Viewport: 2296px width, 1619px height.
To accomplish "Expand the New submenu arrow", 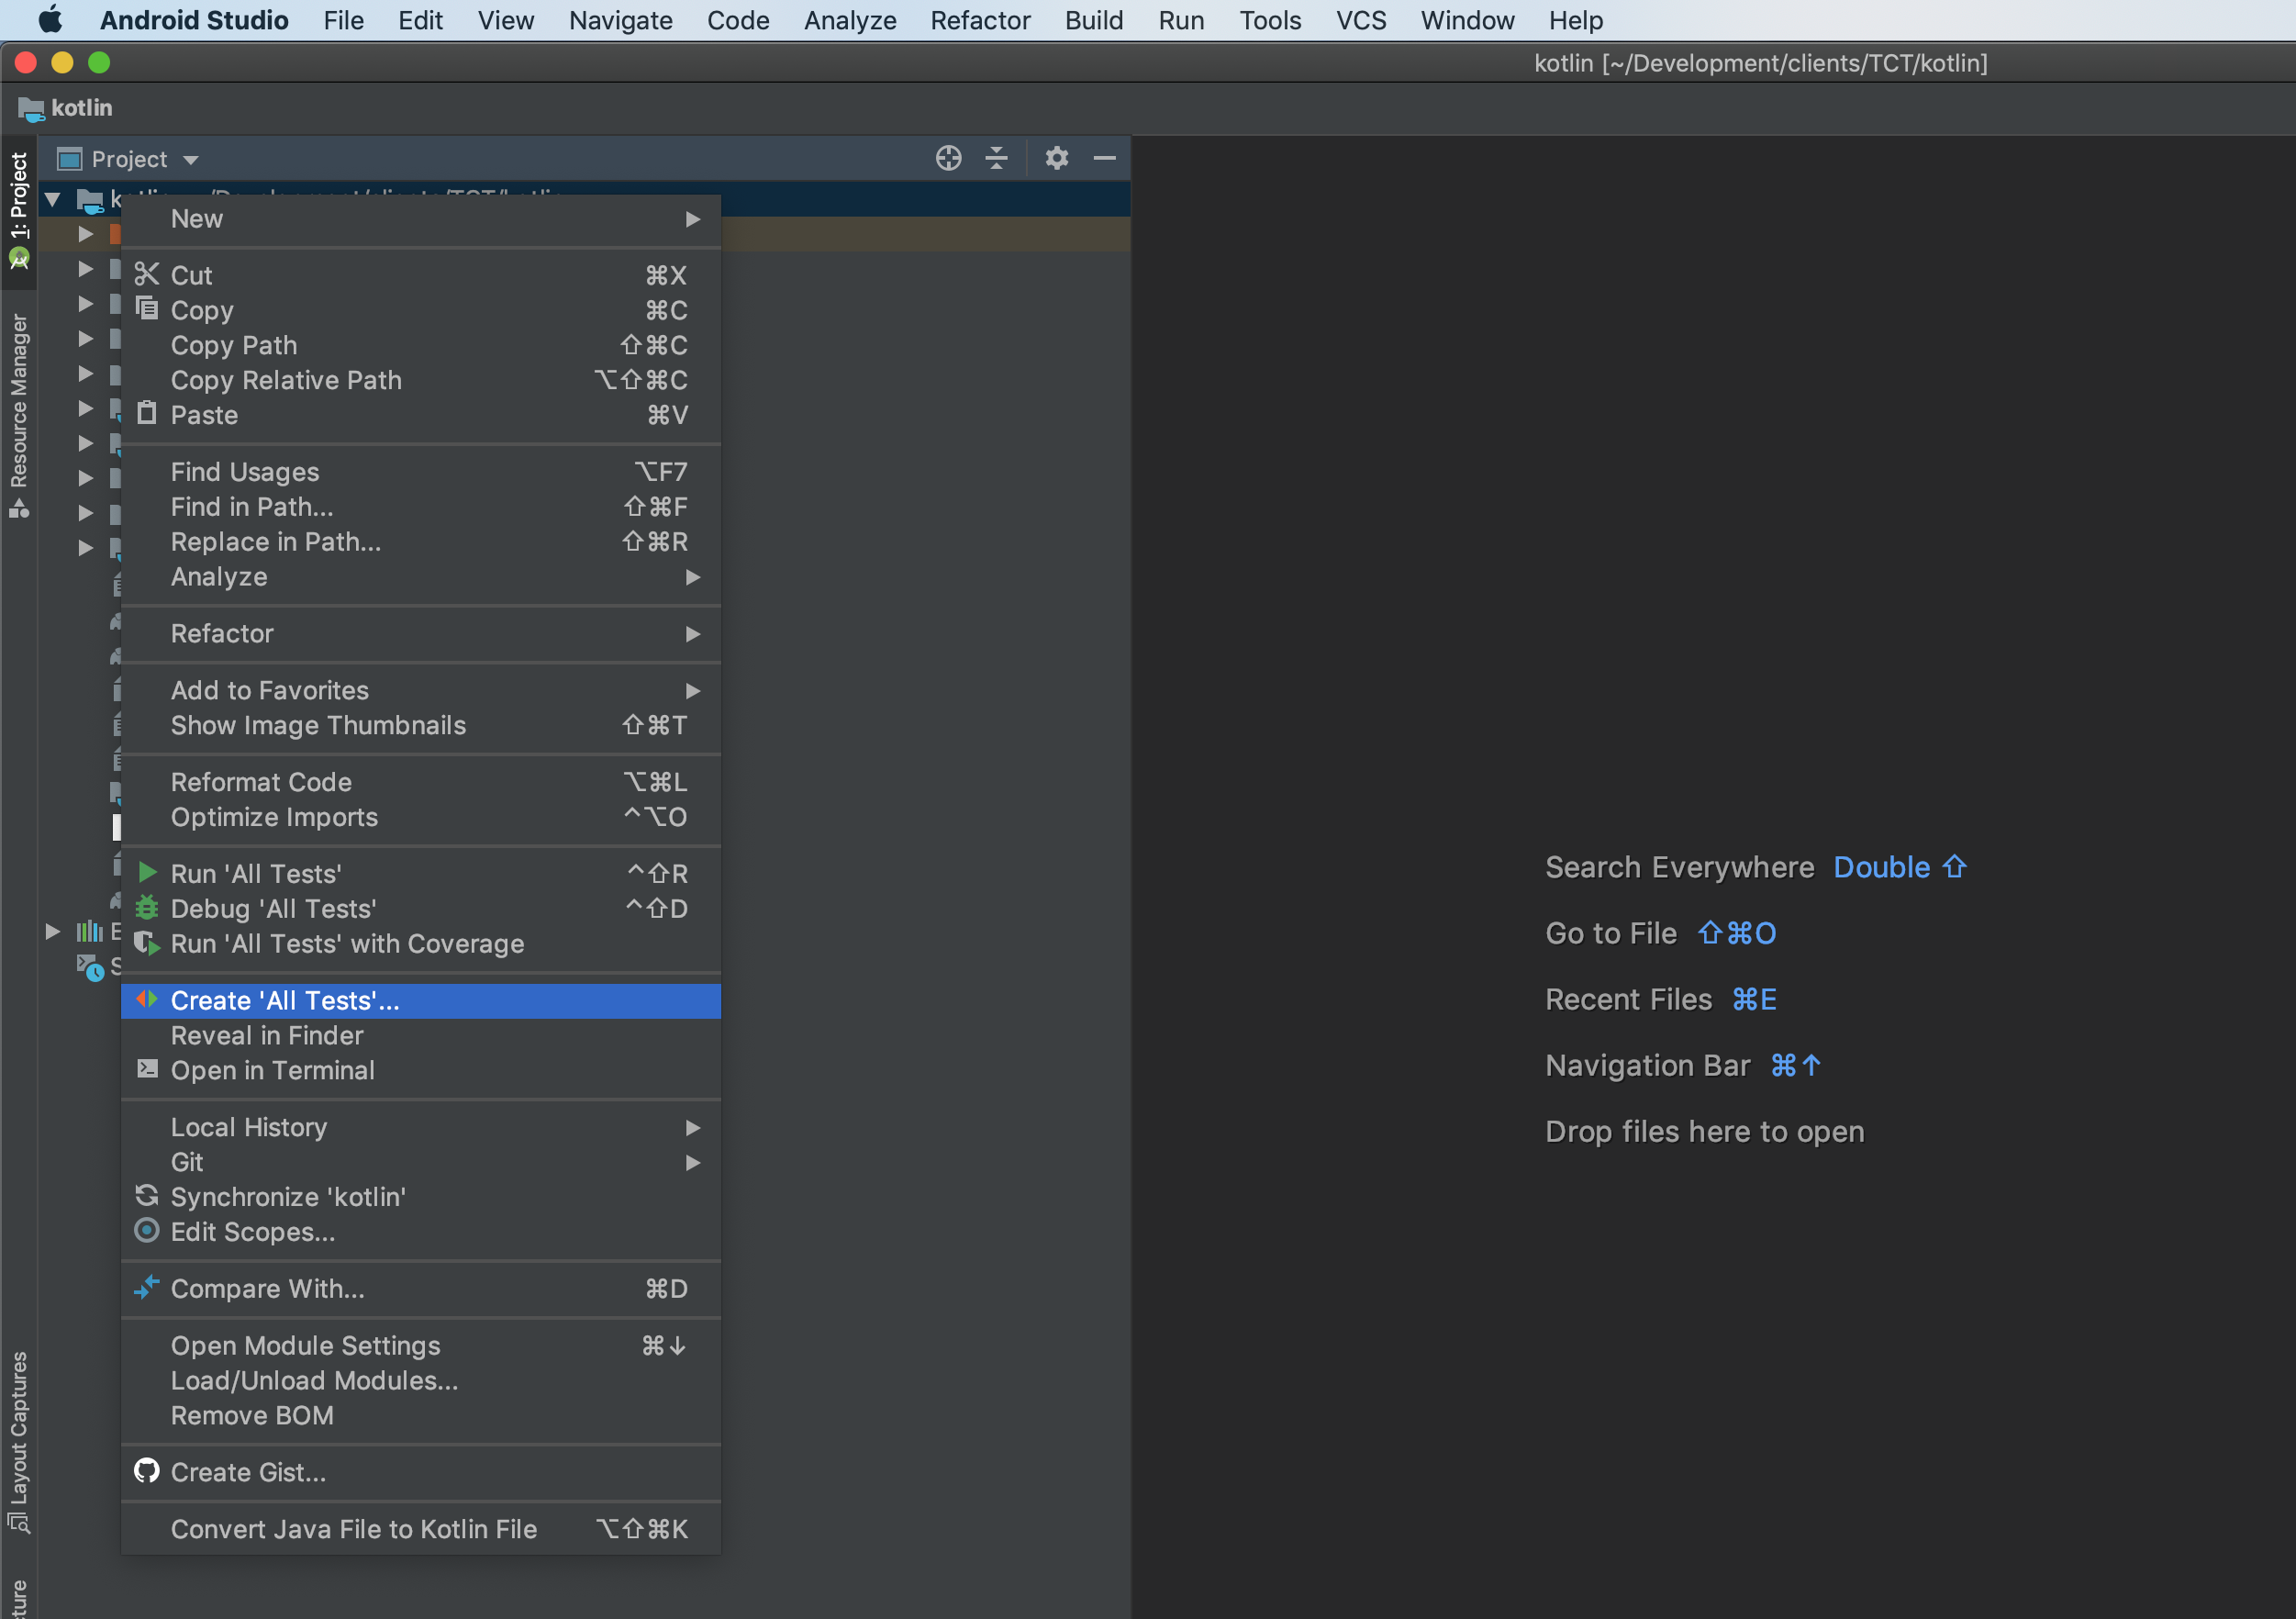I will tap(693, 219).
